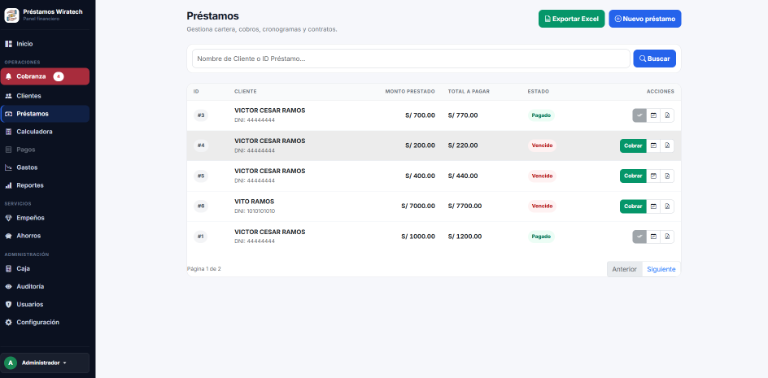The image size is (768, 378).
Task: Select Préstamos in the sidebar
Action: coord(45,114)
